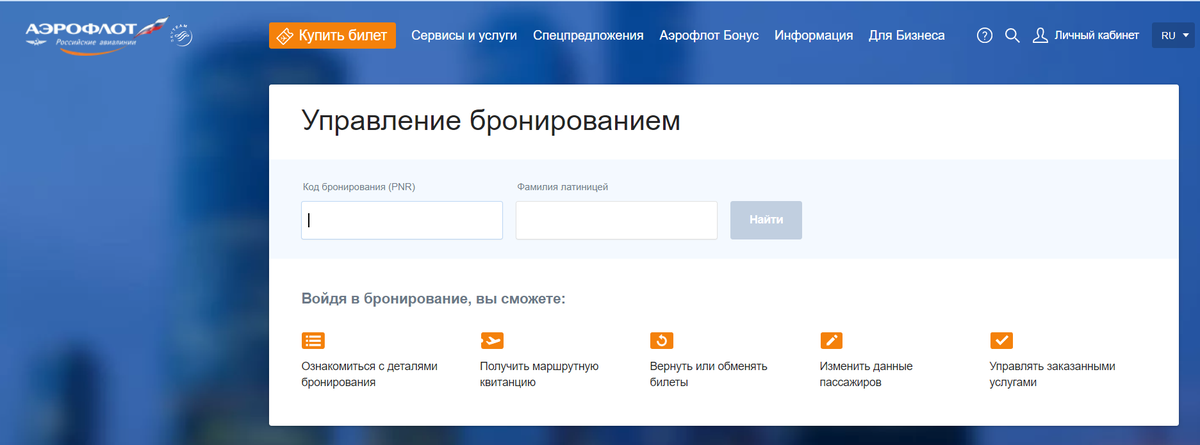Click Получить маршрутную квитанцию text

coord(539,374)
